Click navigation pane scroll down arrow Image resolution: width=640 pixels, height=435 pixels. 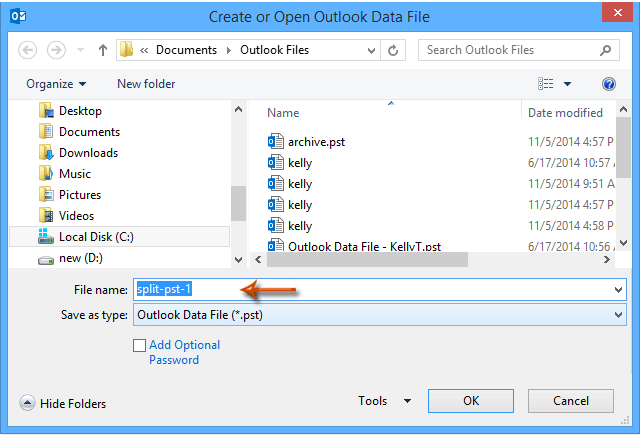coord(239,260)
